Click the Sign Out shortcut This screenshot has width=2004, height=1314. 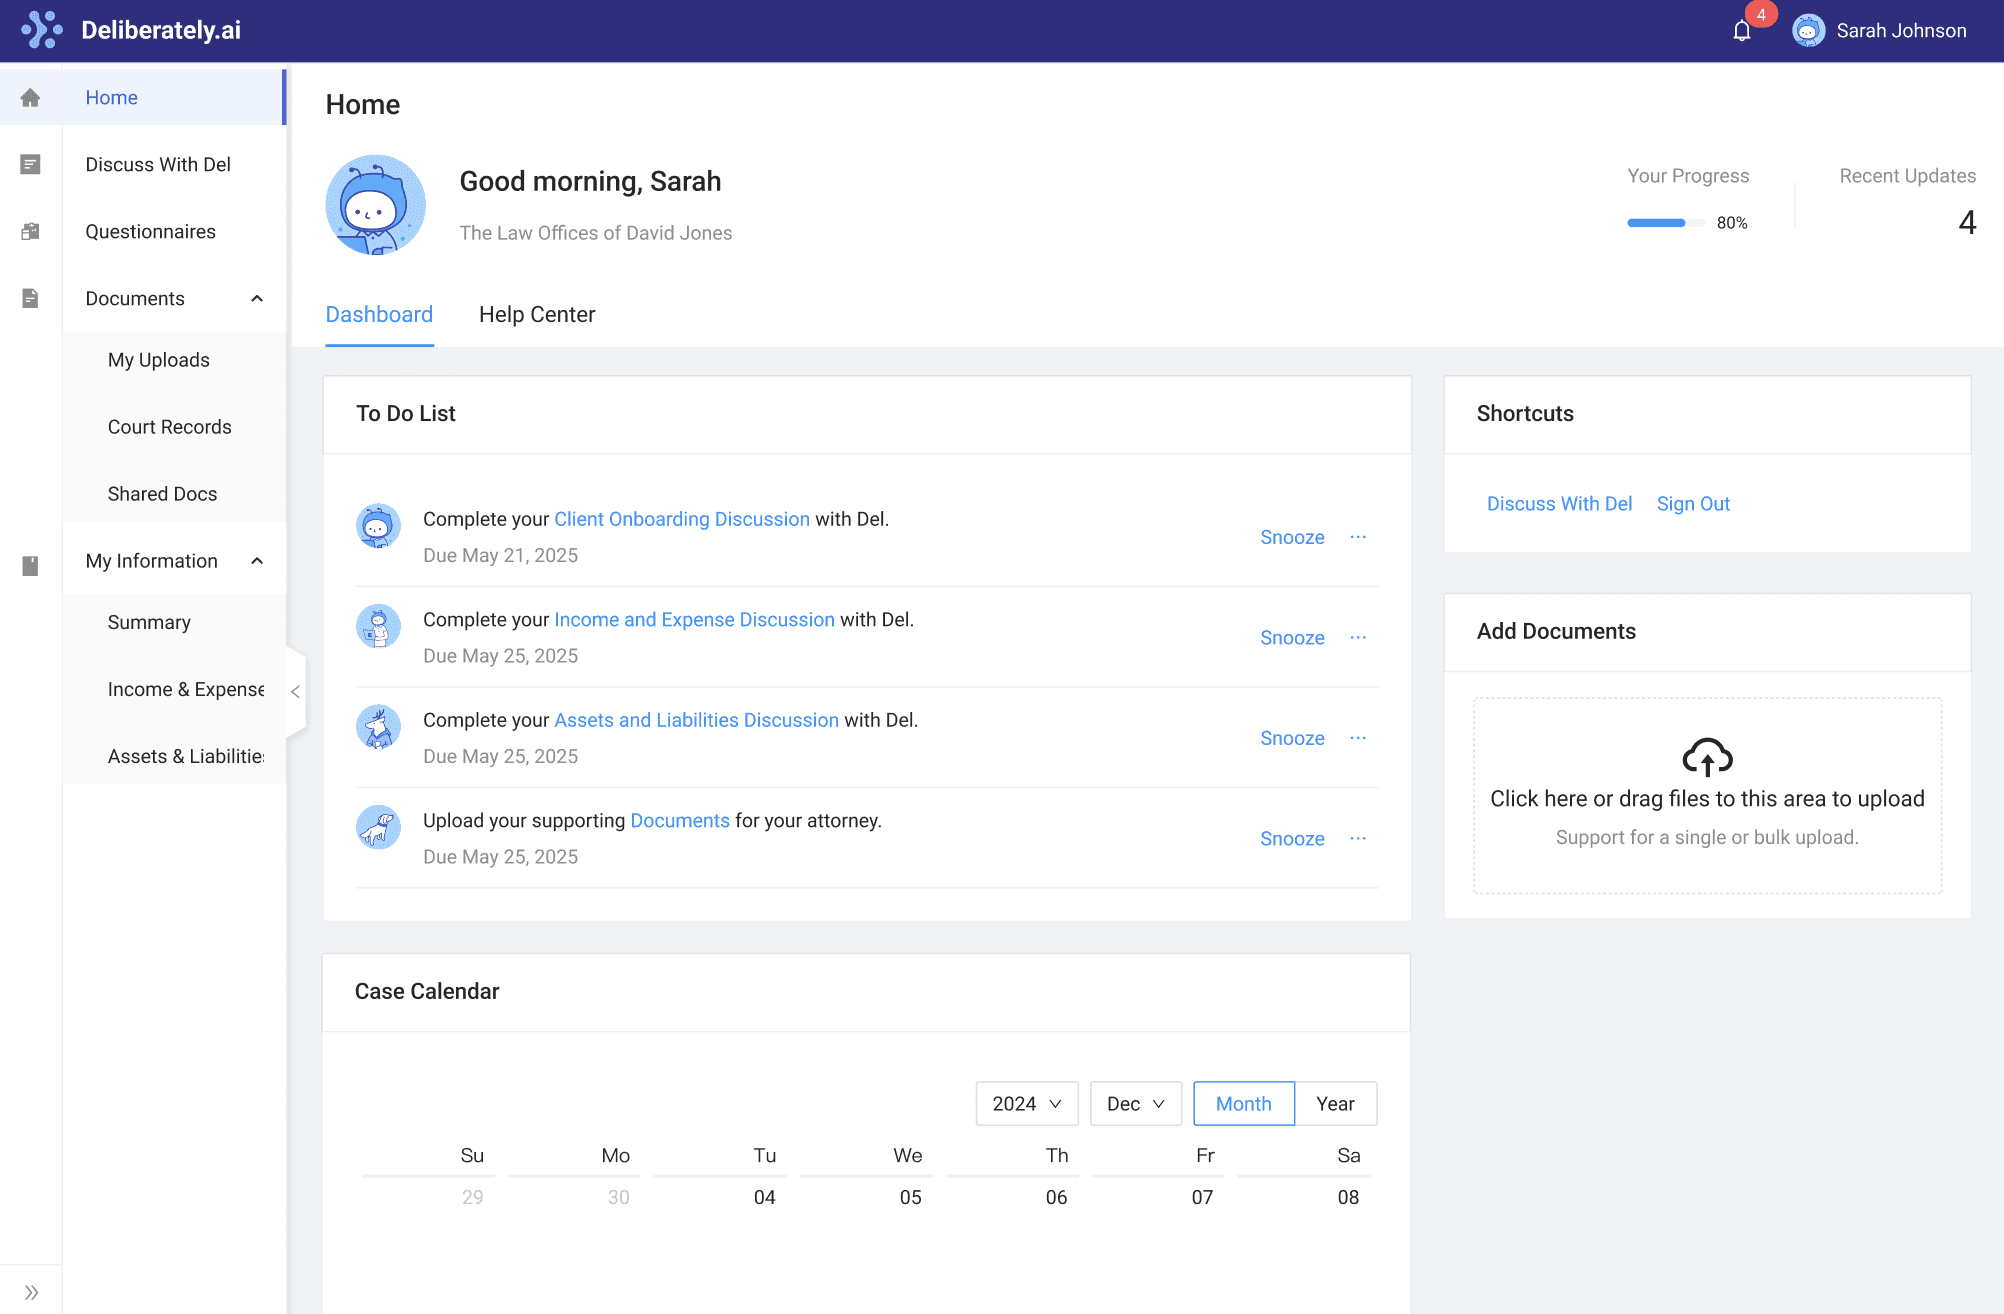tap(1693, 503)
